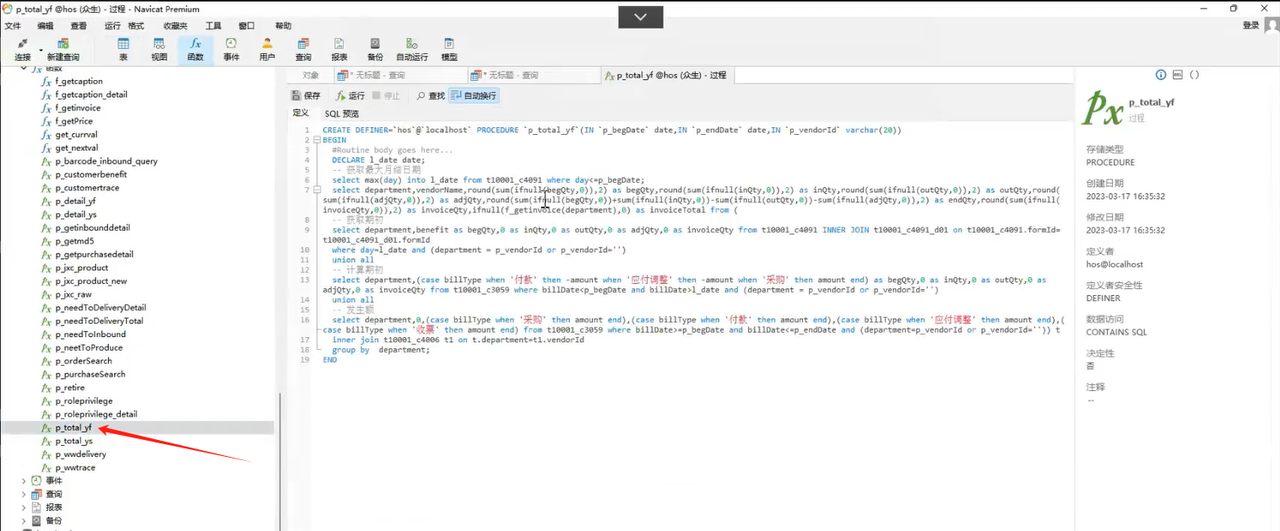Select p_total_ys procedure
1280x531 pixels.
(x=74, y=441)
